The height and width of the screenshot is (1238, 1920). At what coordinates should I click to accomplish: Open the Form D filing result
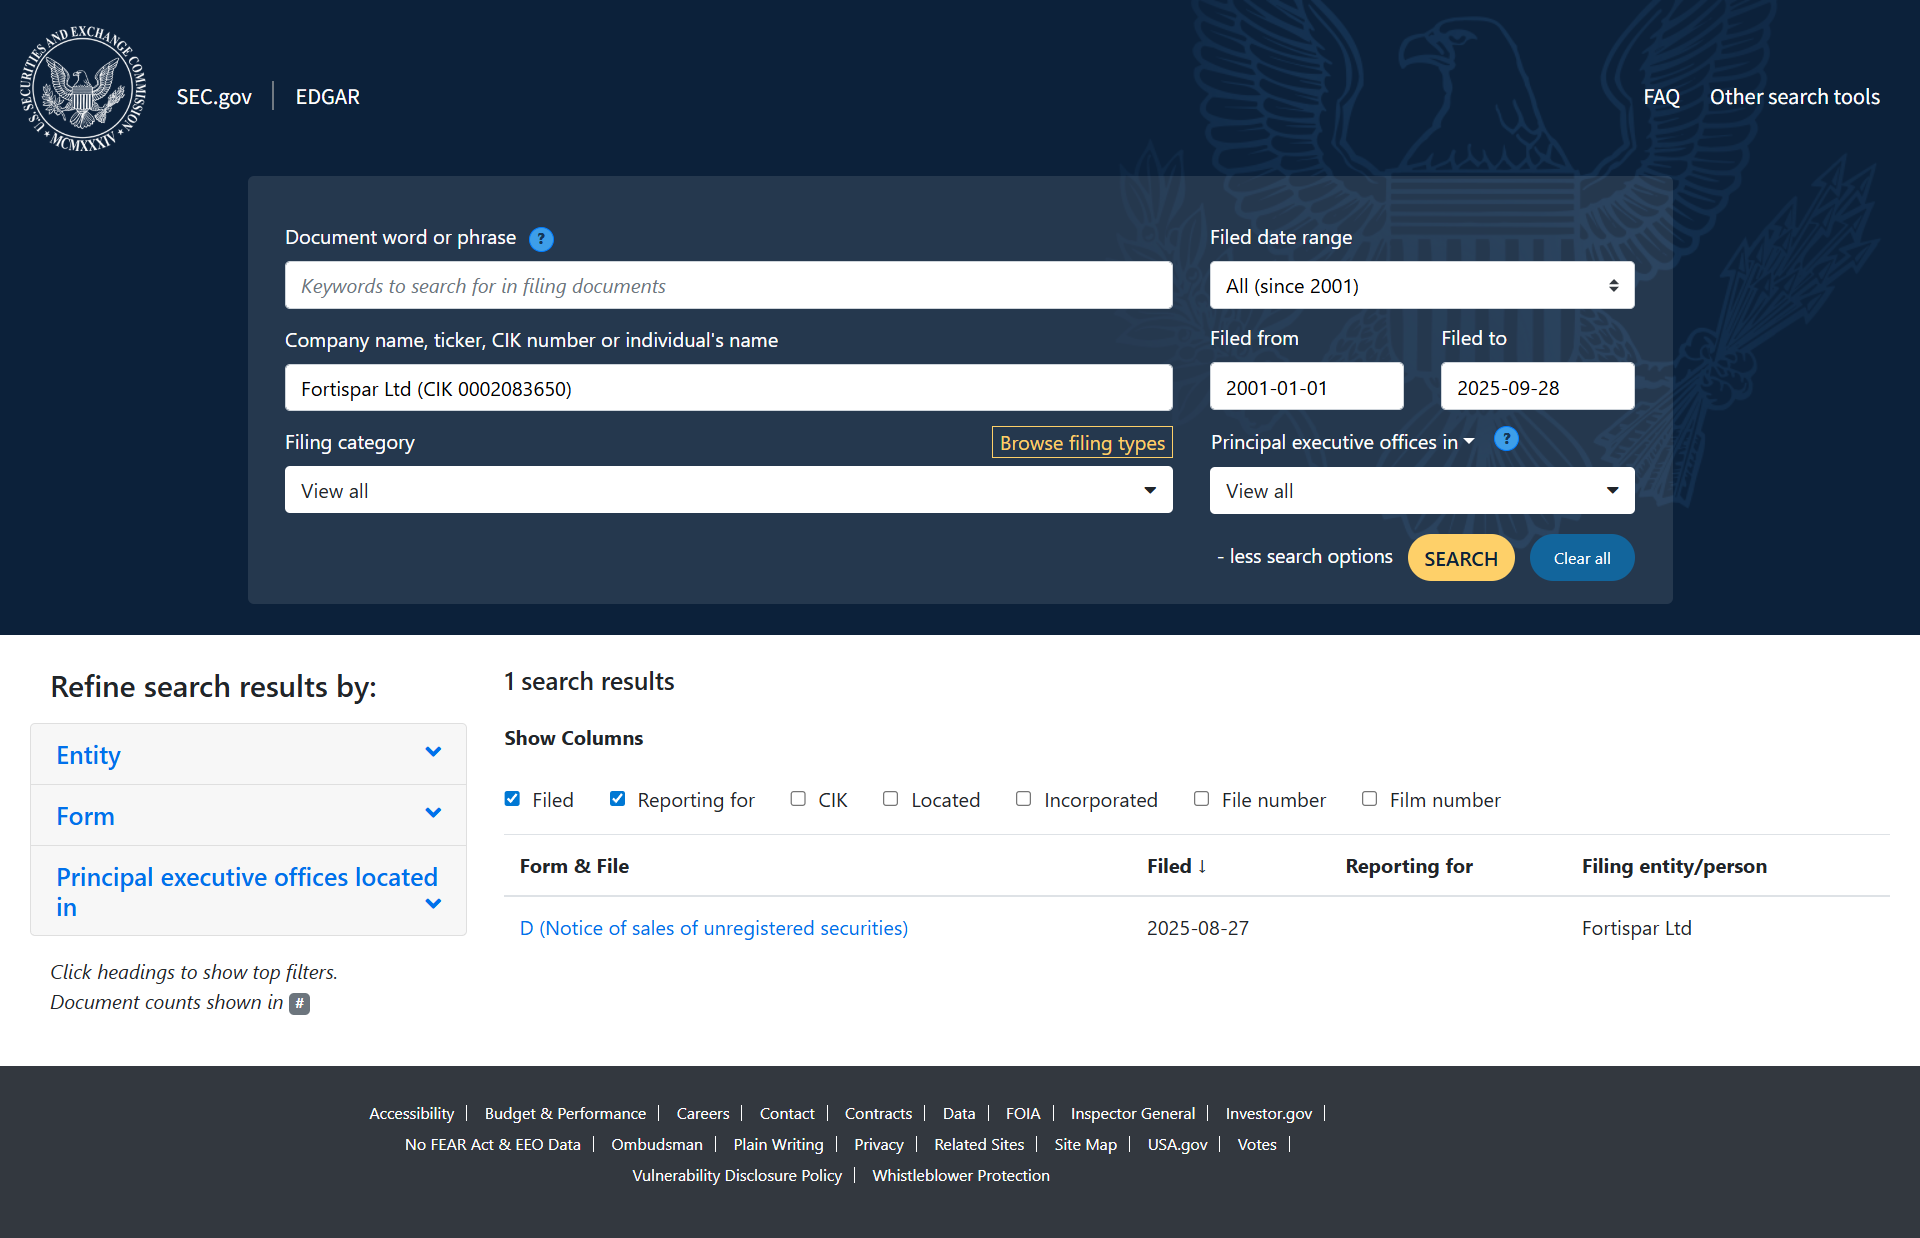[x=714, y=928]
